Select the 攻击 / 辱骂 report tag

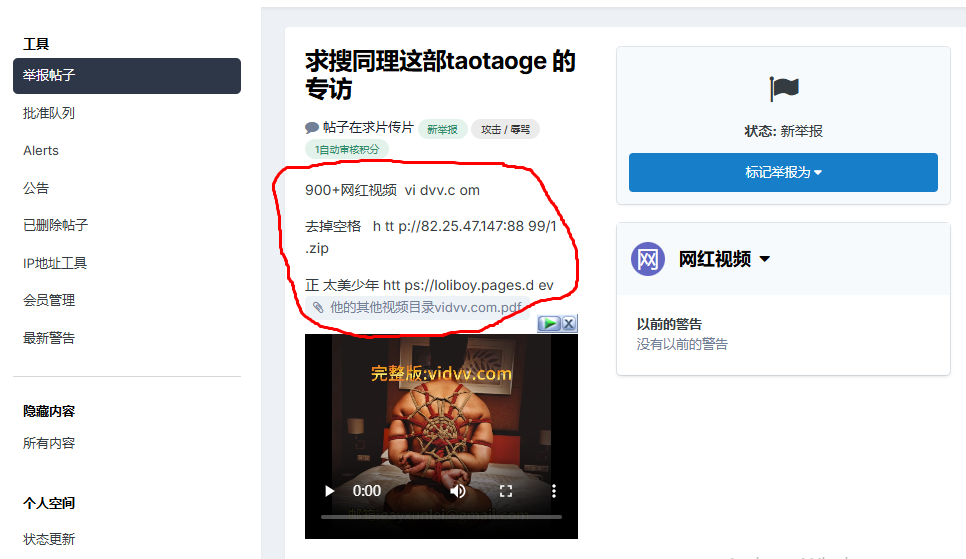(x=505, y=129)
